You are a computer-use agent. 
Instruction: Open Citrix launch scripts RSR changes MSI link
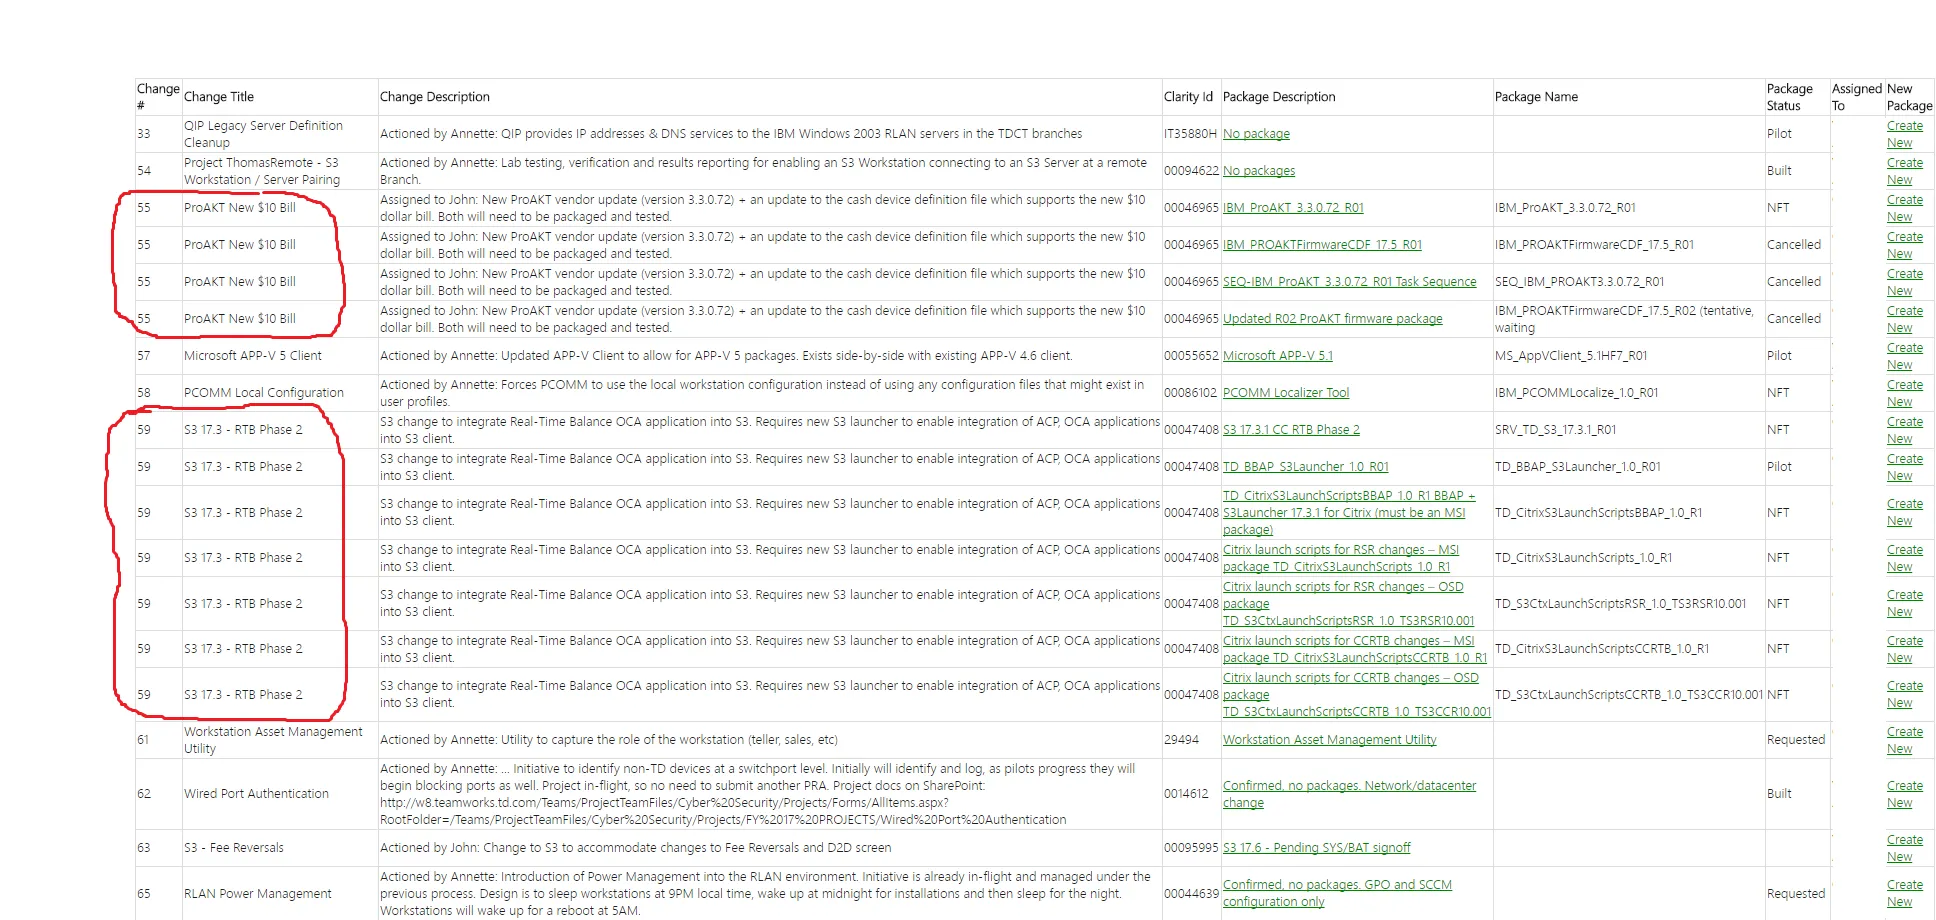pyautogui.click(x=1341, y=558)
